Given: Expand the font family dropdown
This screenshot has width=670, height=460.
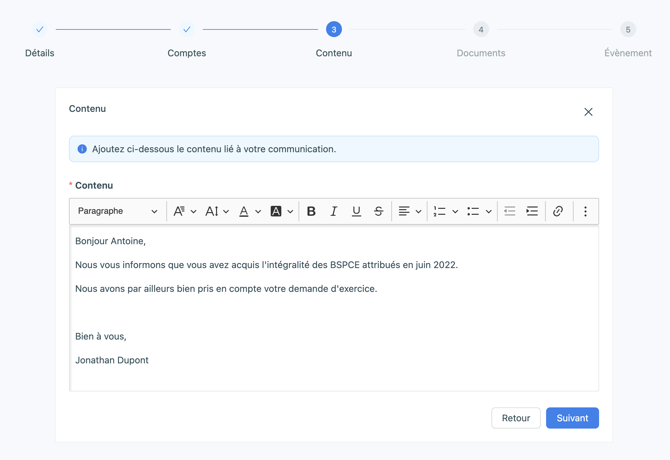Looking at the screenshot, I should coord(184,211).
